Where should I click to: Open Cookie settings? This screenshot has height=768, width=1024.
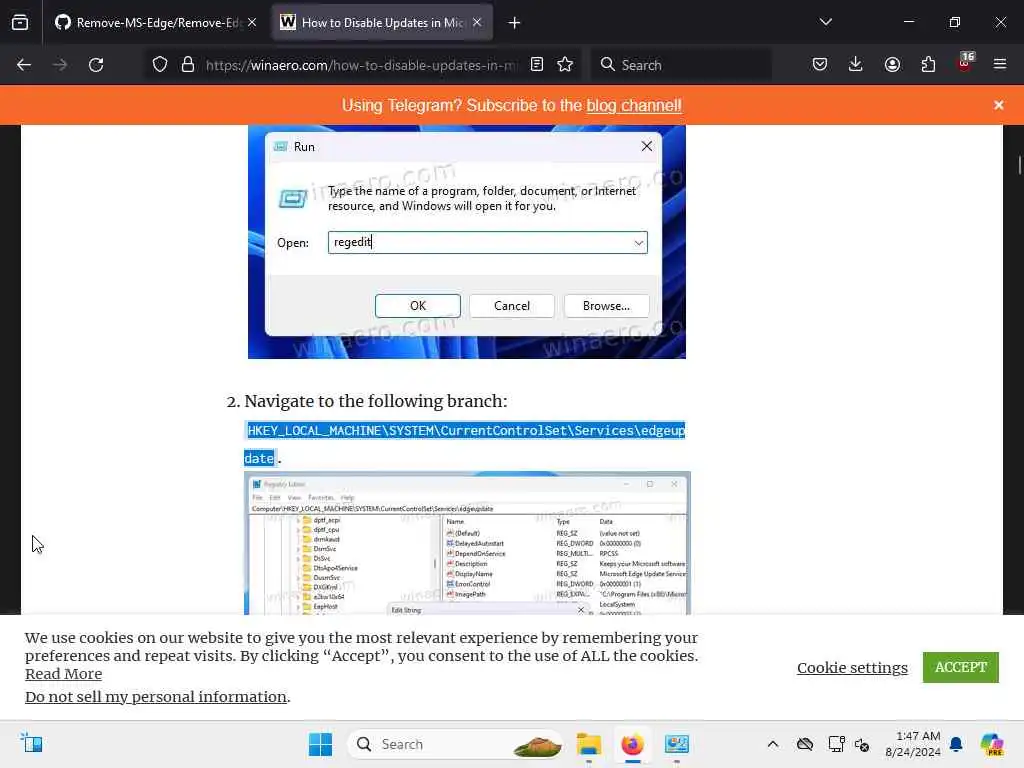click(x=852, y=667)
